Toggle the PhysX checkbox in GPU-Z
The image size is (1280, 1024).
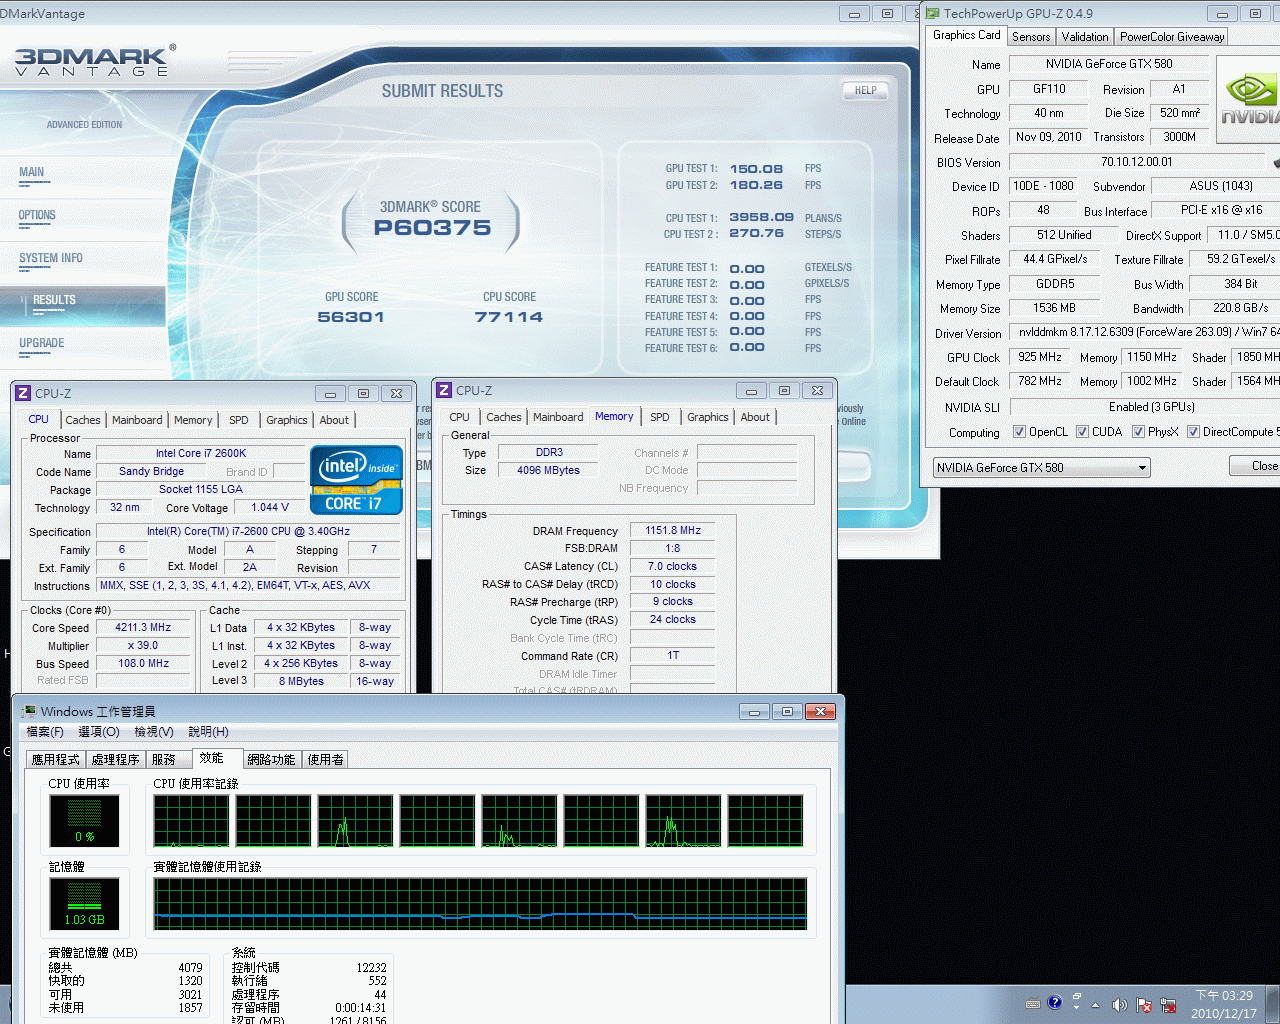coord(1138,432)
